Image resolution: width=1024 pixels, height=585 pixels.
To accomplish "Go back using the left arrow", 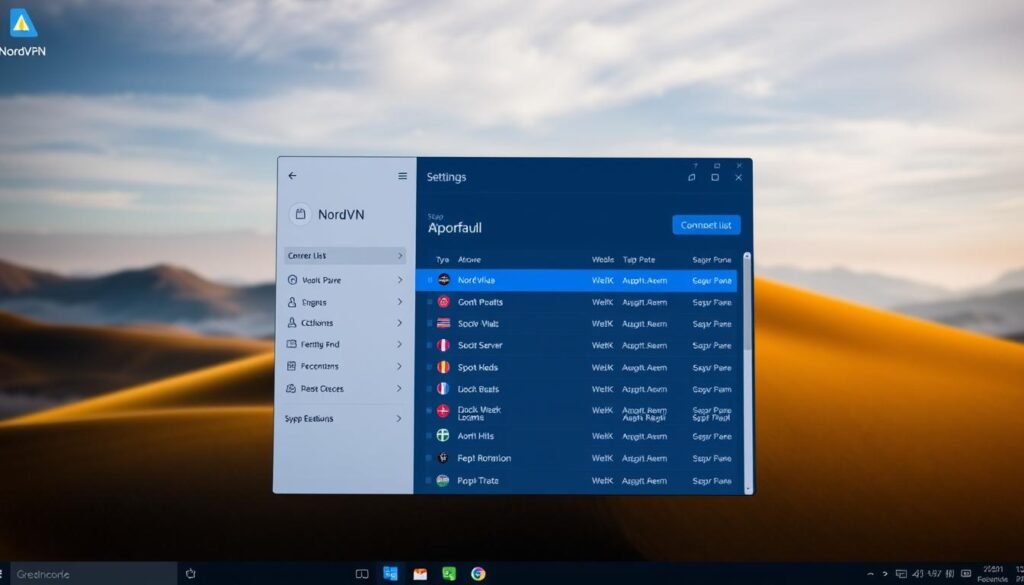I will pos(292,176).
